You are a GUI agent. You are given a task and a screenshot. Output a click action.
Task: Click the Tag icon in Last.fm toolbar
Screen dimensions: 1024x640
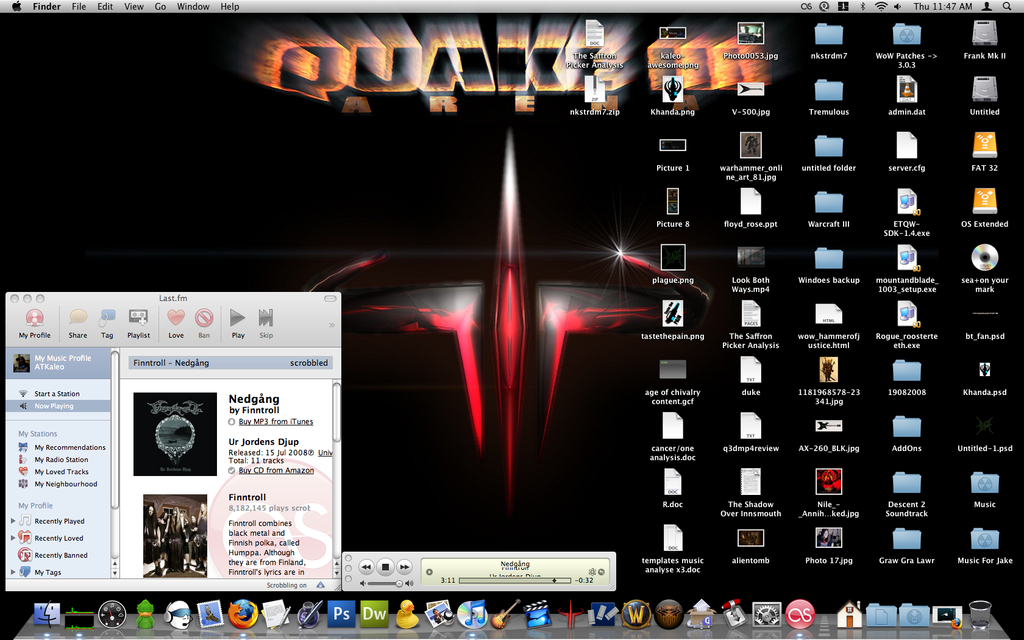click(x=107, y=324)
